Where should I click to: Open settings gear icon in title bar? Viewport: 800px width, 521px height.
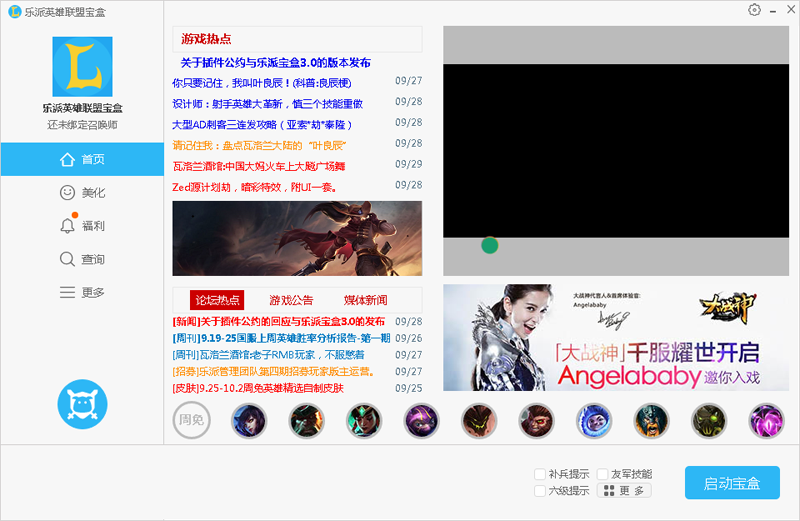[754, 10]
